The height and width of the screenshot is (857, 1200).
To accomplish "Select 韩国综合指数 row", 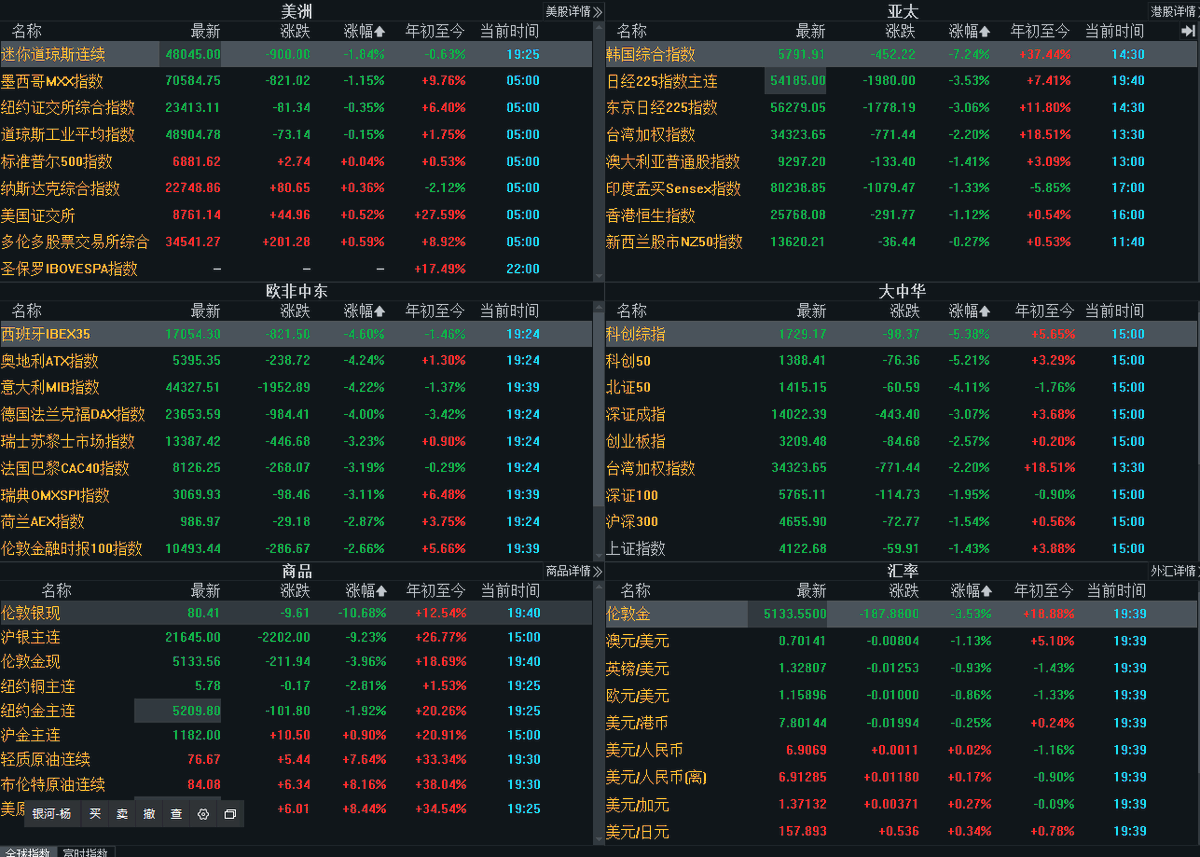I will coord(901,54).
